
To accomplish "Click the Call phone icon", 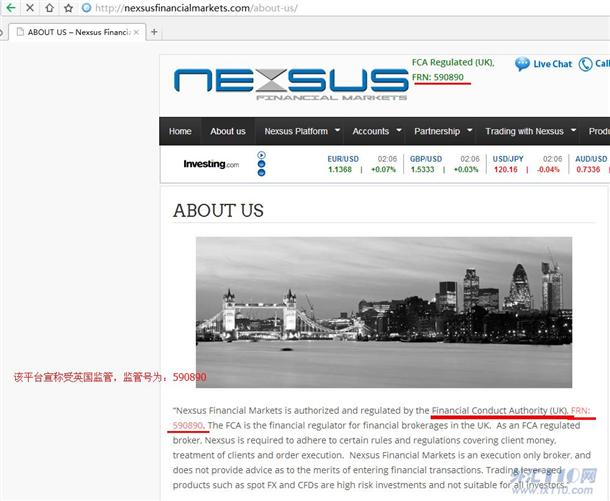I will point(585,64).
